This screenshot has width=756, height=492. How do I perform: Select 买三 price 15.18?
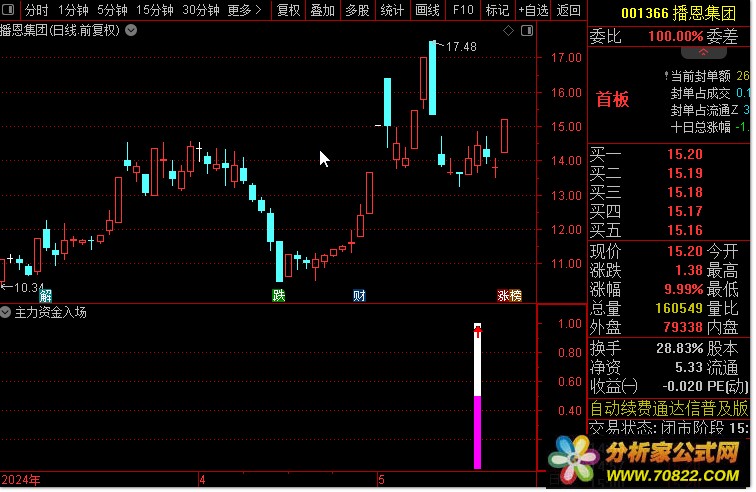[685, 192]
